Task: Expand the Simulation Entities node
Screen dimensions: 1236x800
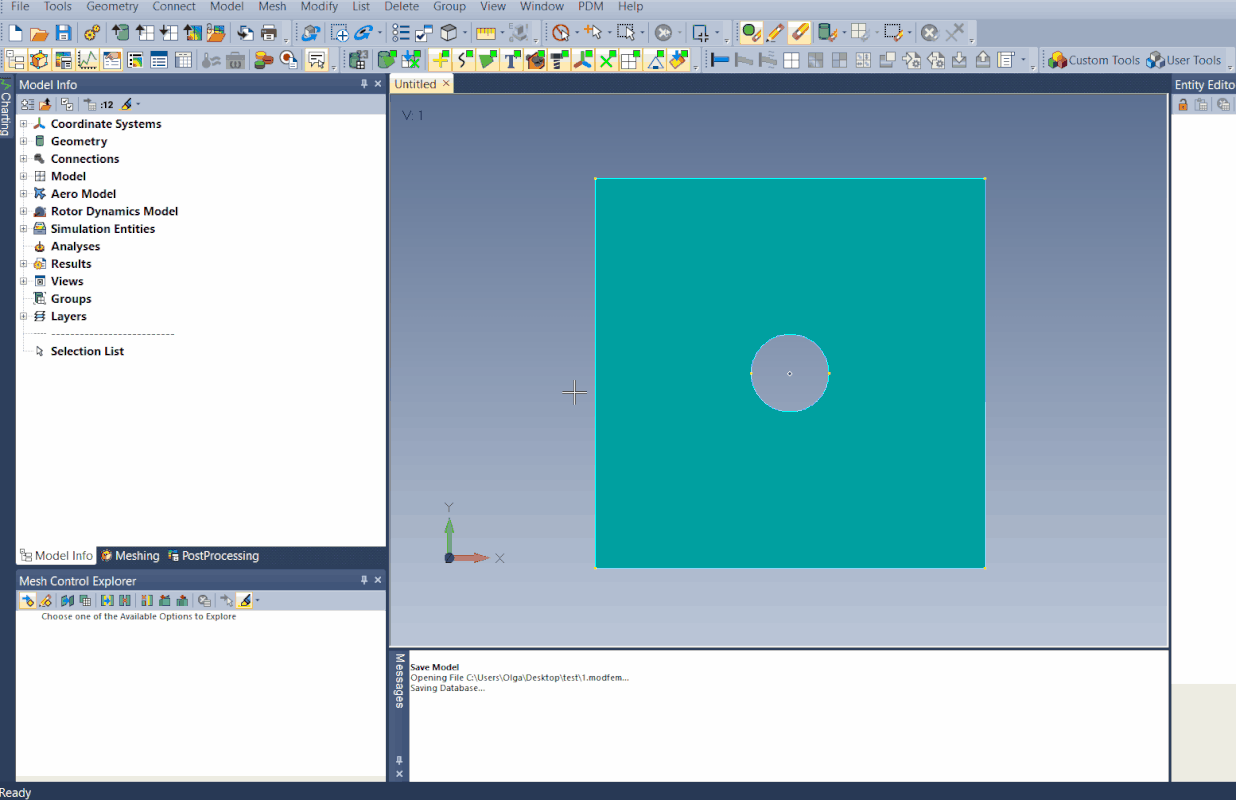Action: (x=24, y=229)
